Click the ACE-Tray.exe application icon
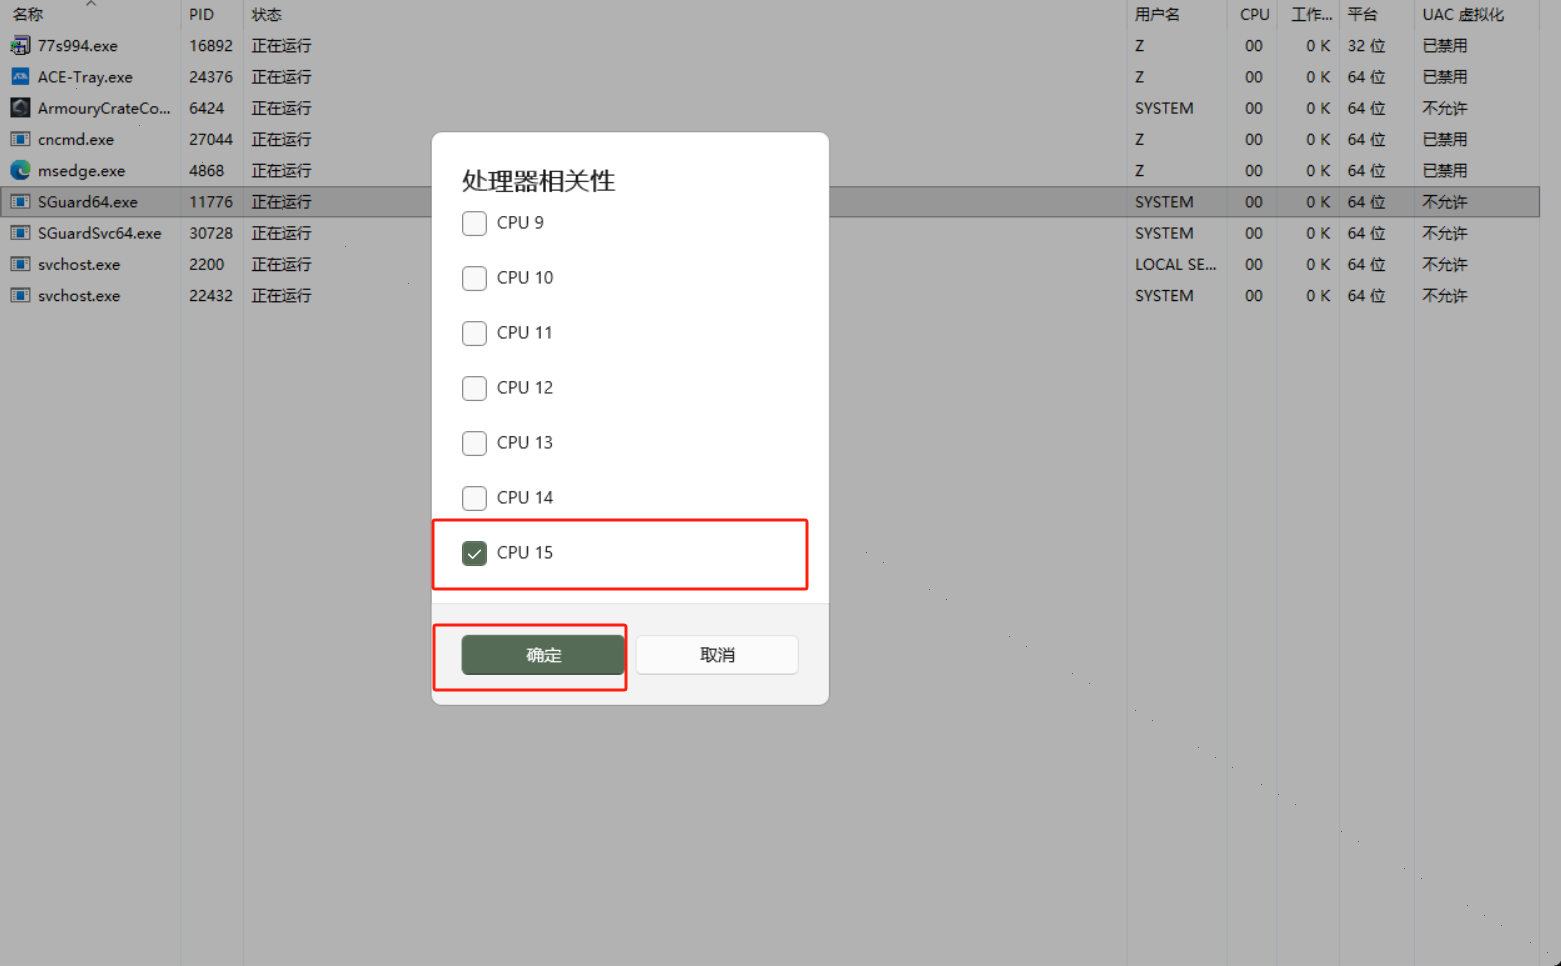Image resolution: width=1561 pixels, height=966 pixels. 20,76
